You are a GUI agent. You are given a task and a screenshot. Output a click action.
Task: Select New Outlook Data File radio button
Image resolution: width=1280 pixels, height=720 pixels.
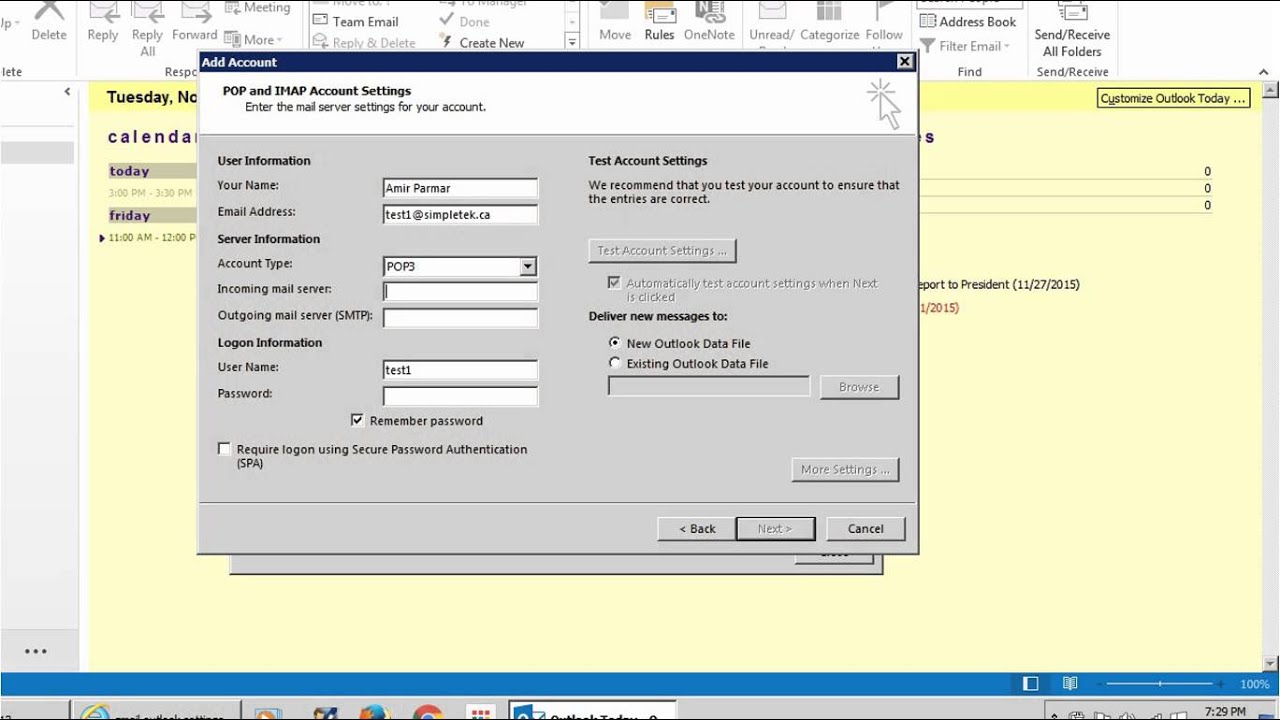click(614, 342)
